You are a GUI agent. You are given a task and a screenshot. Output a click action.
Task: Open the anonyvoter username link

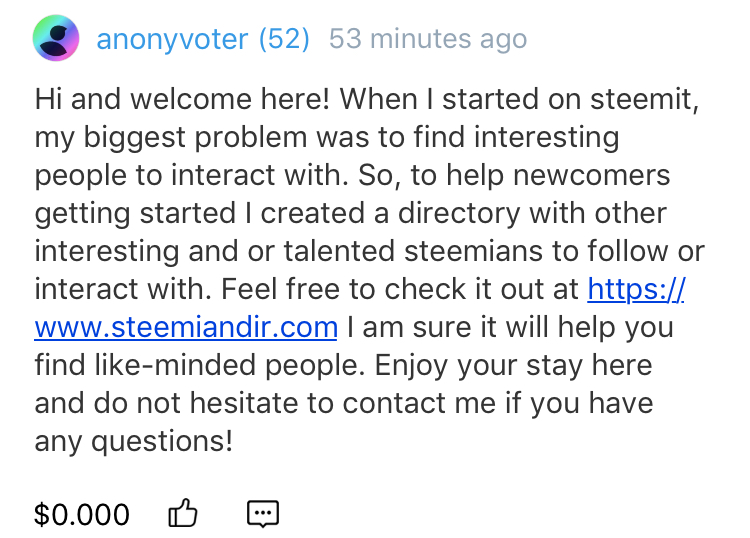point(172,40)
